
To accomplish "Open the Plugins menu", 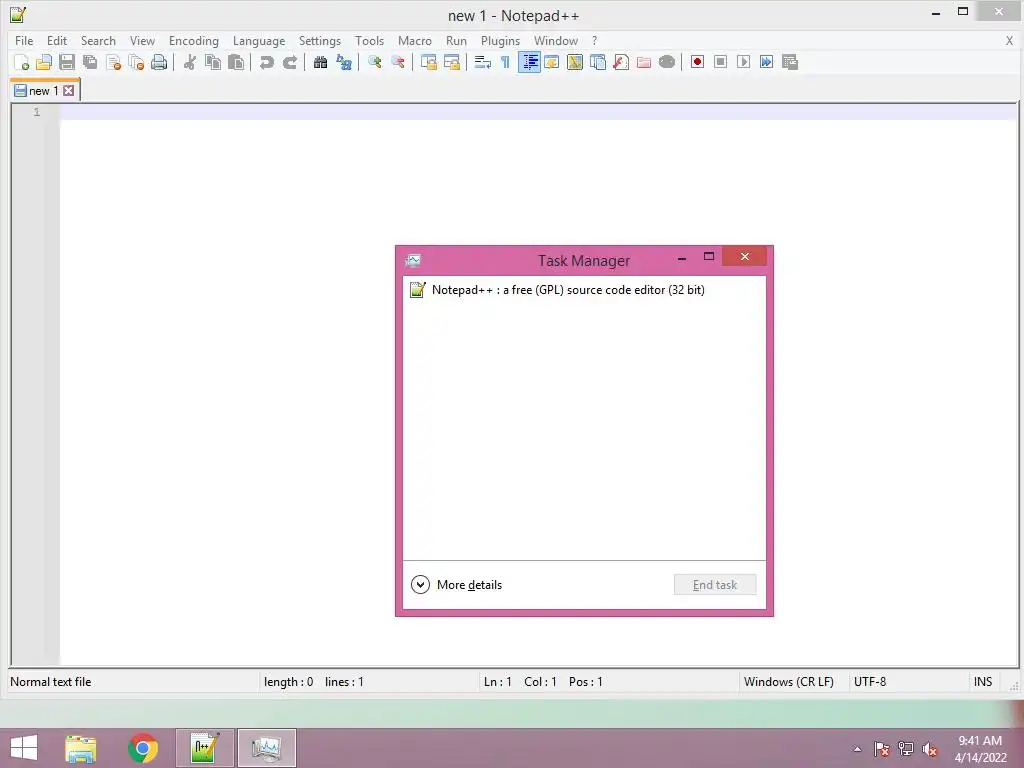I will 500,40.
